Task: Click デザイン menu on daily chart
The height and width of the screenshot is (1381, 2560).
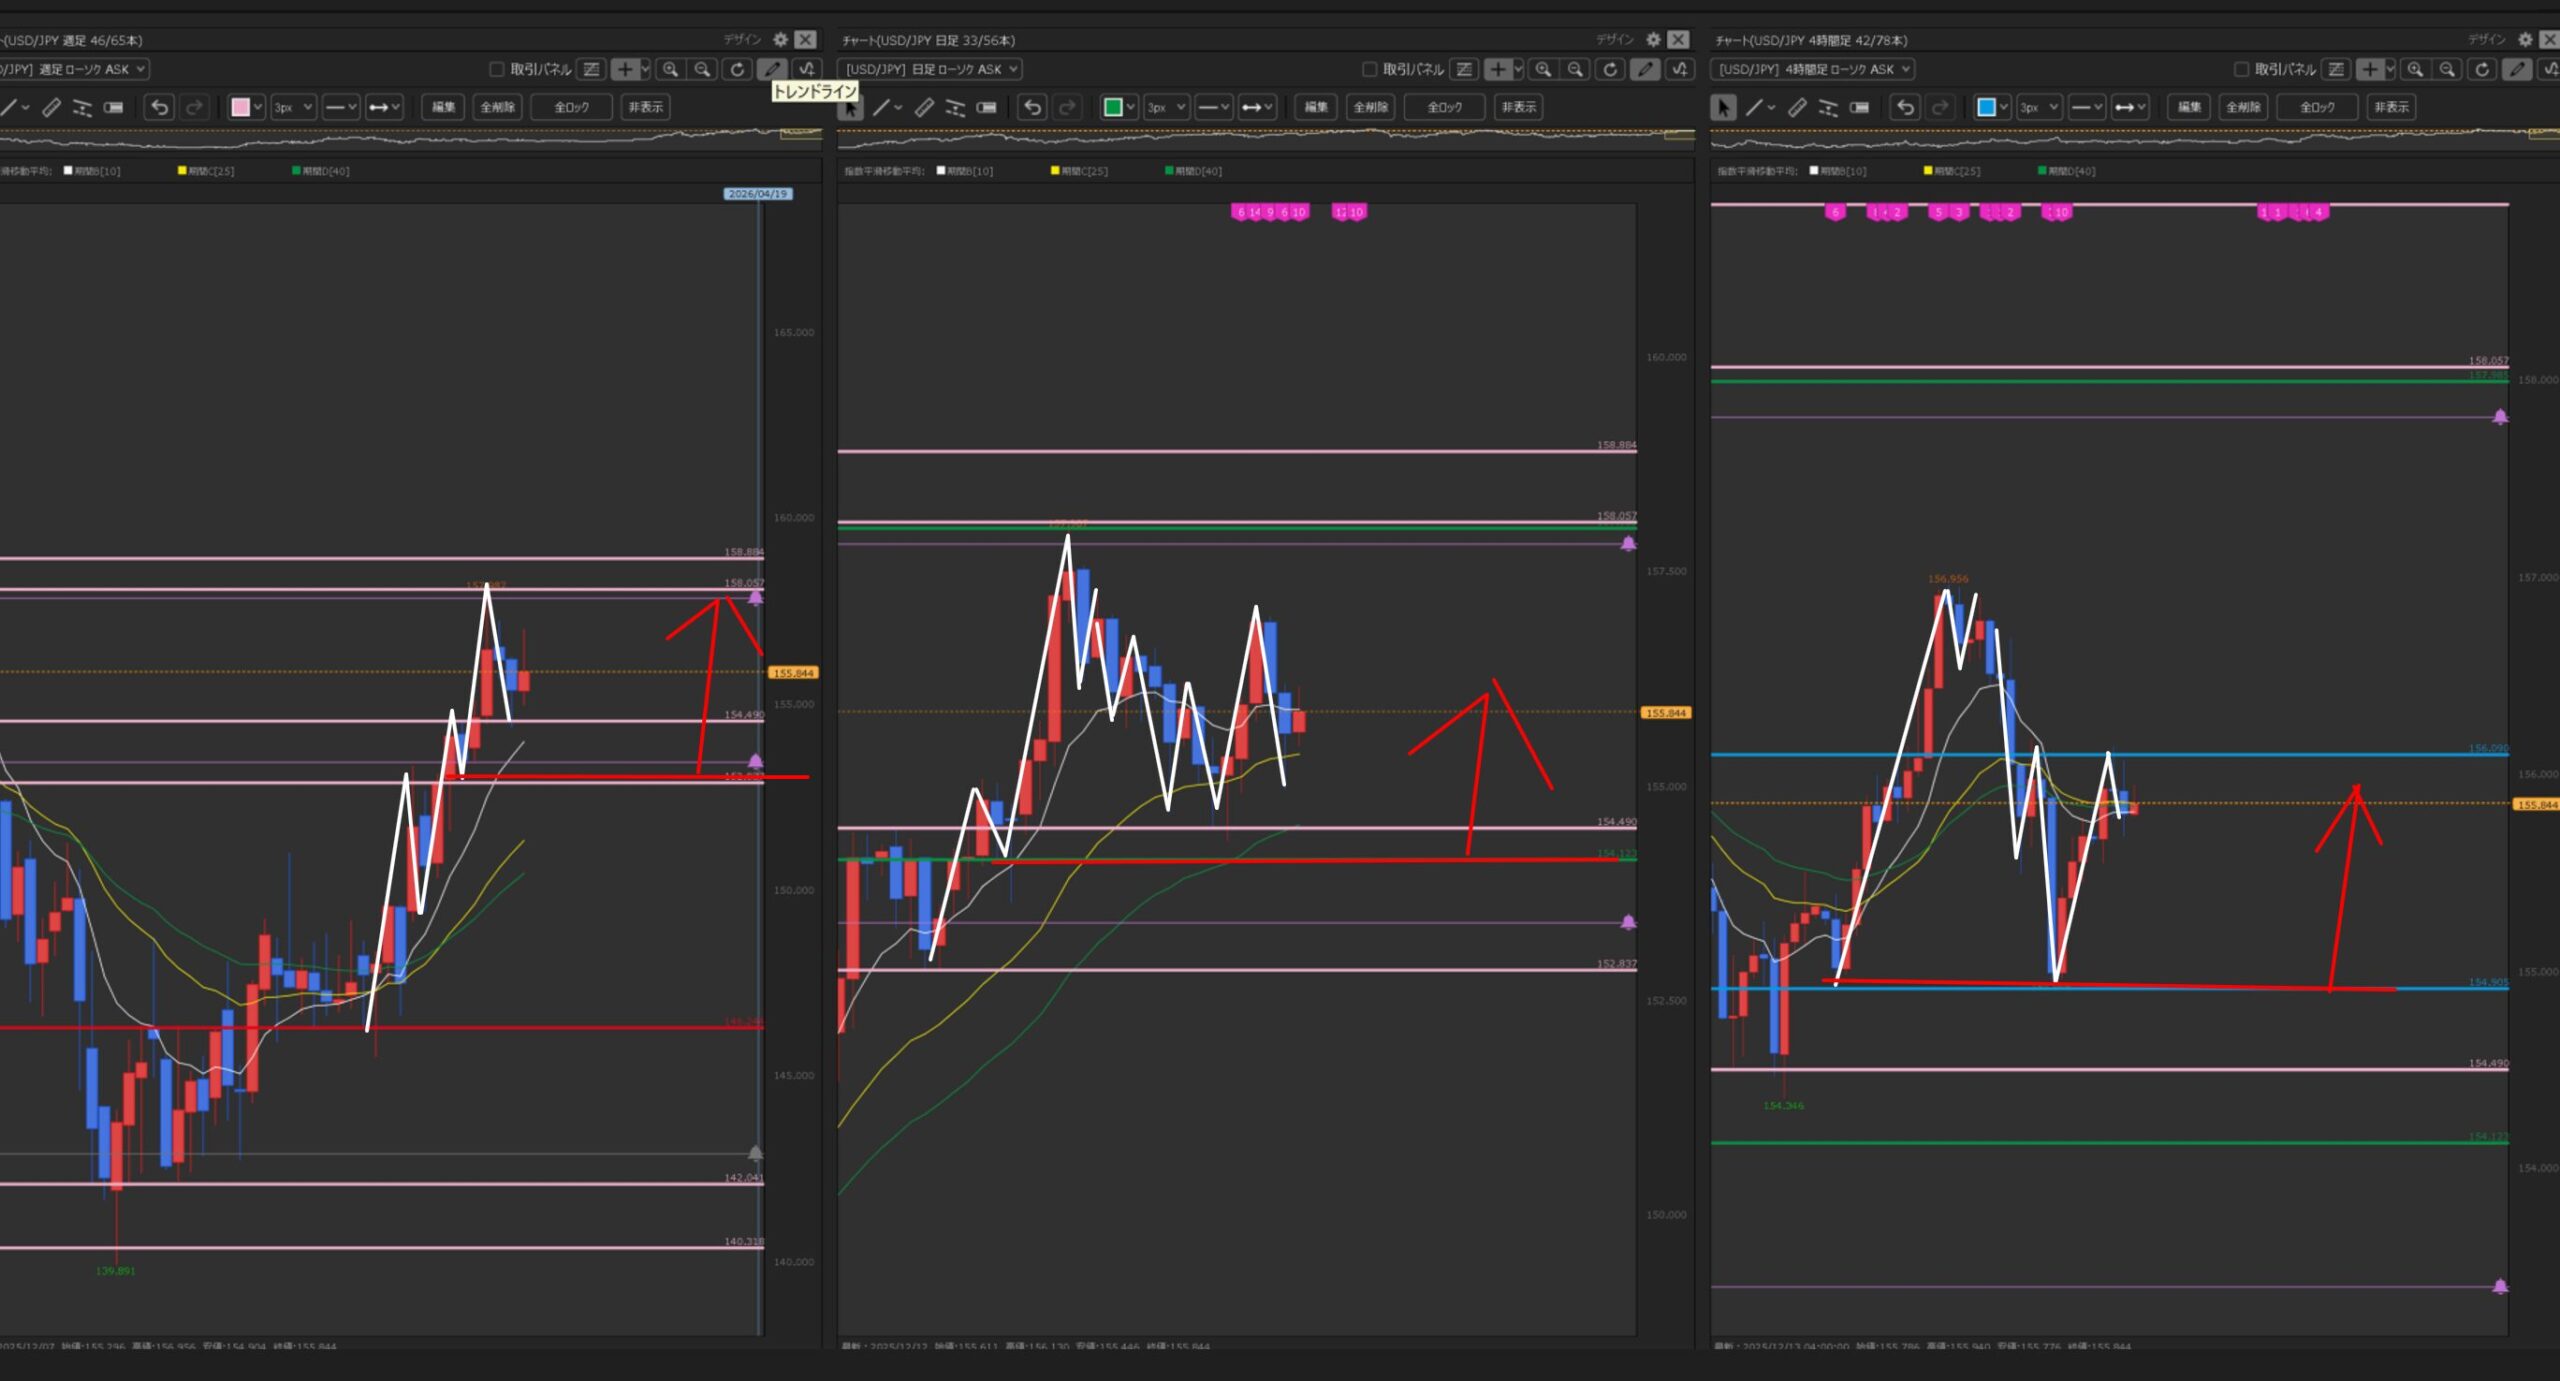Action: click(1614, 40)
